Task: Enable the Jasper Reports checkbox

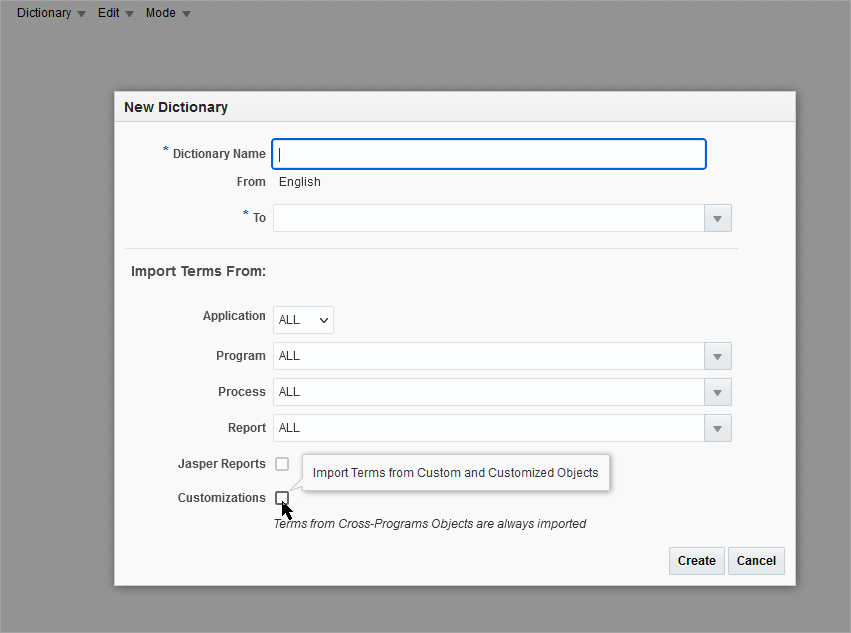Action: point(281,463)
